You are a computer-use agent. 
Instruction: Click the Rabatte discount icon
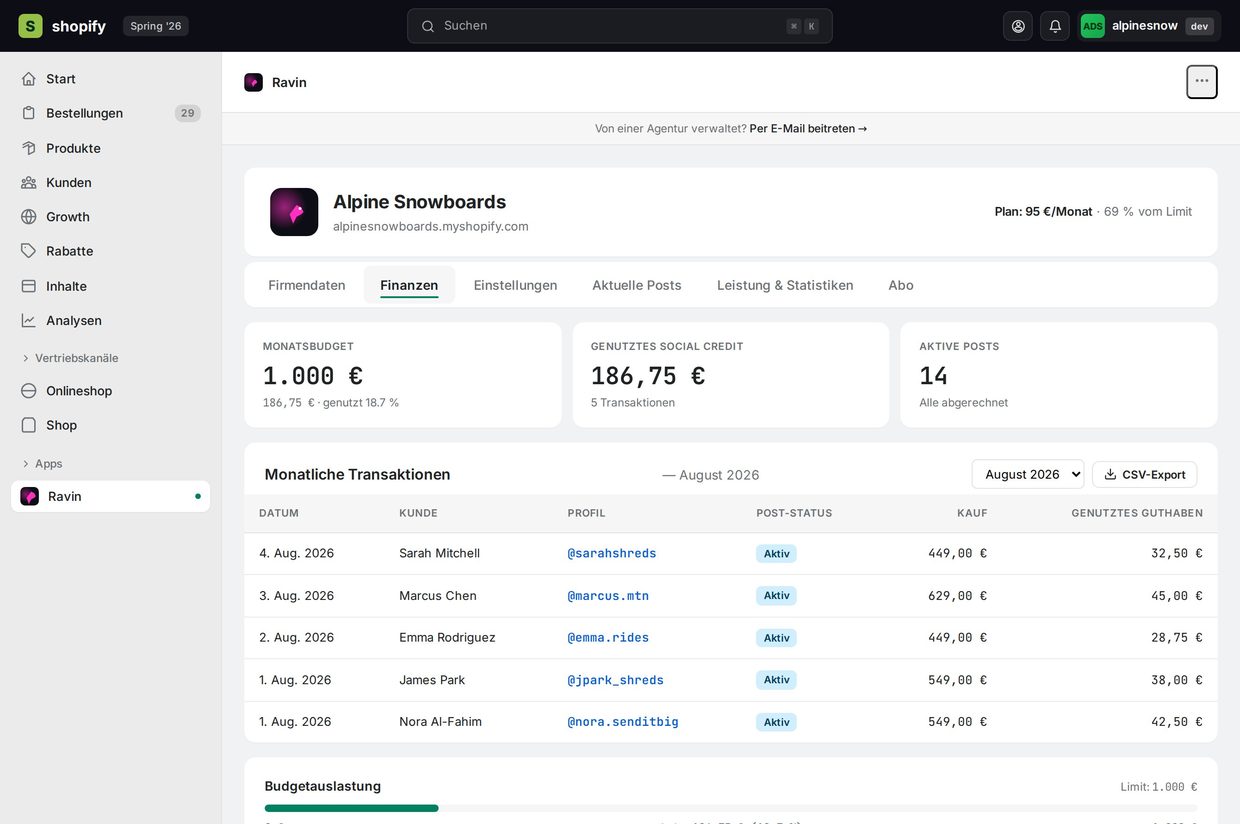[x=29, y=251]
